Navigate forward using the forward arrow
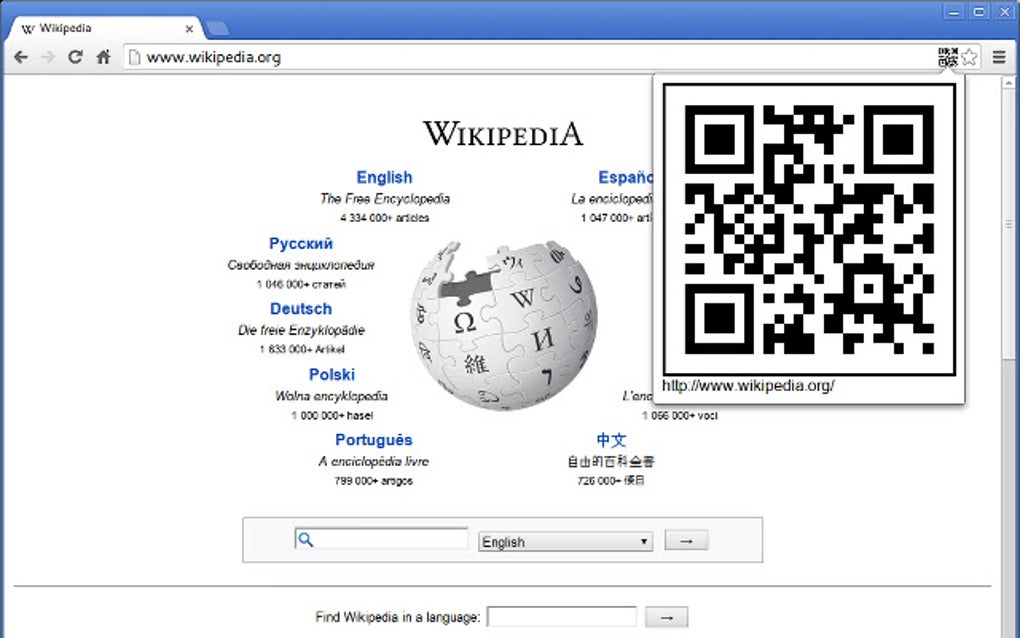 tap(47, 57)
